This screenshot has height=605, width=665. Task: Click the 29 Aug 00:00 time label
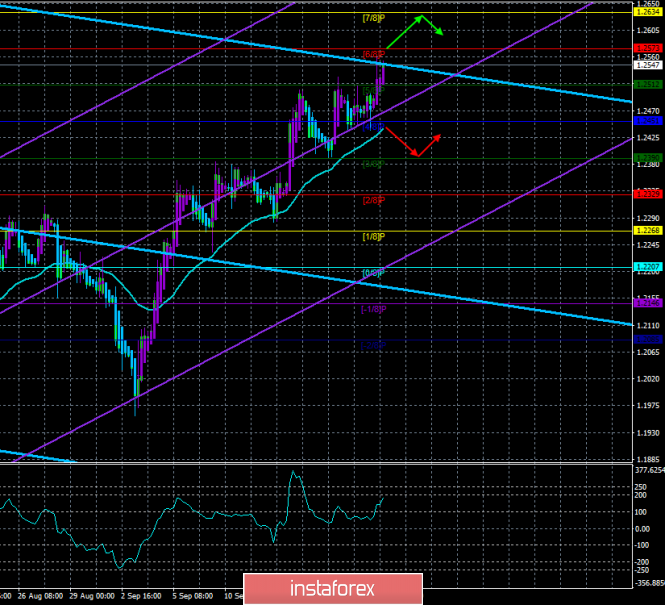(x=92, y=596)
